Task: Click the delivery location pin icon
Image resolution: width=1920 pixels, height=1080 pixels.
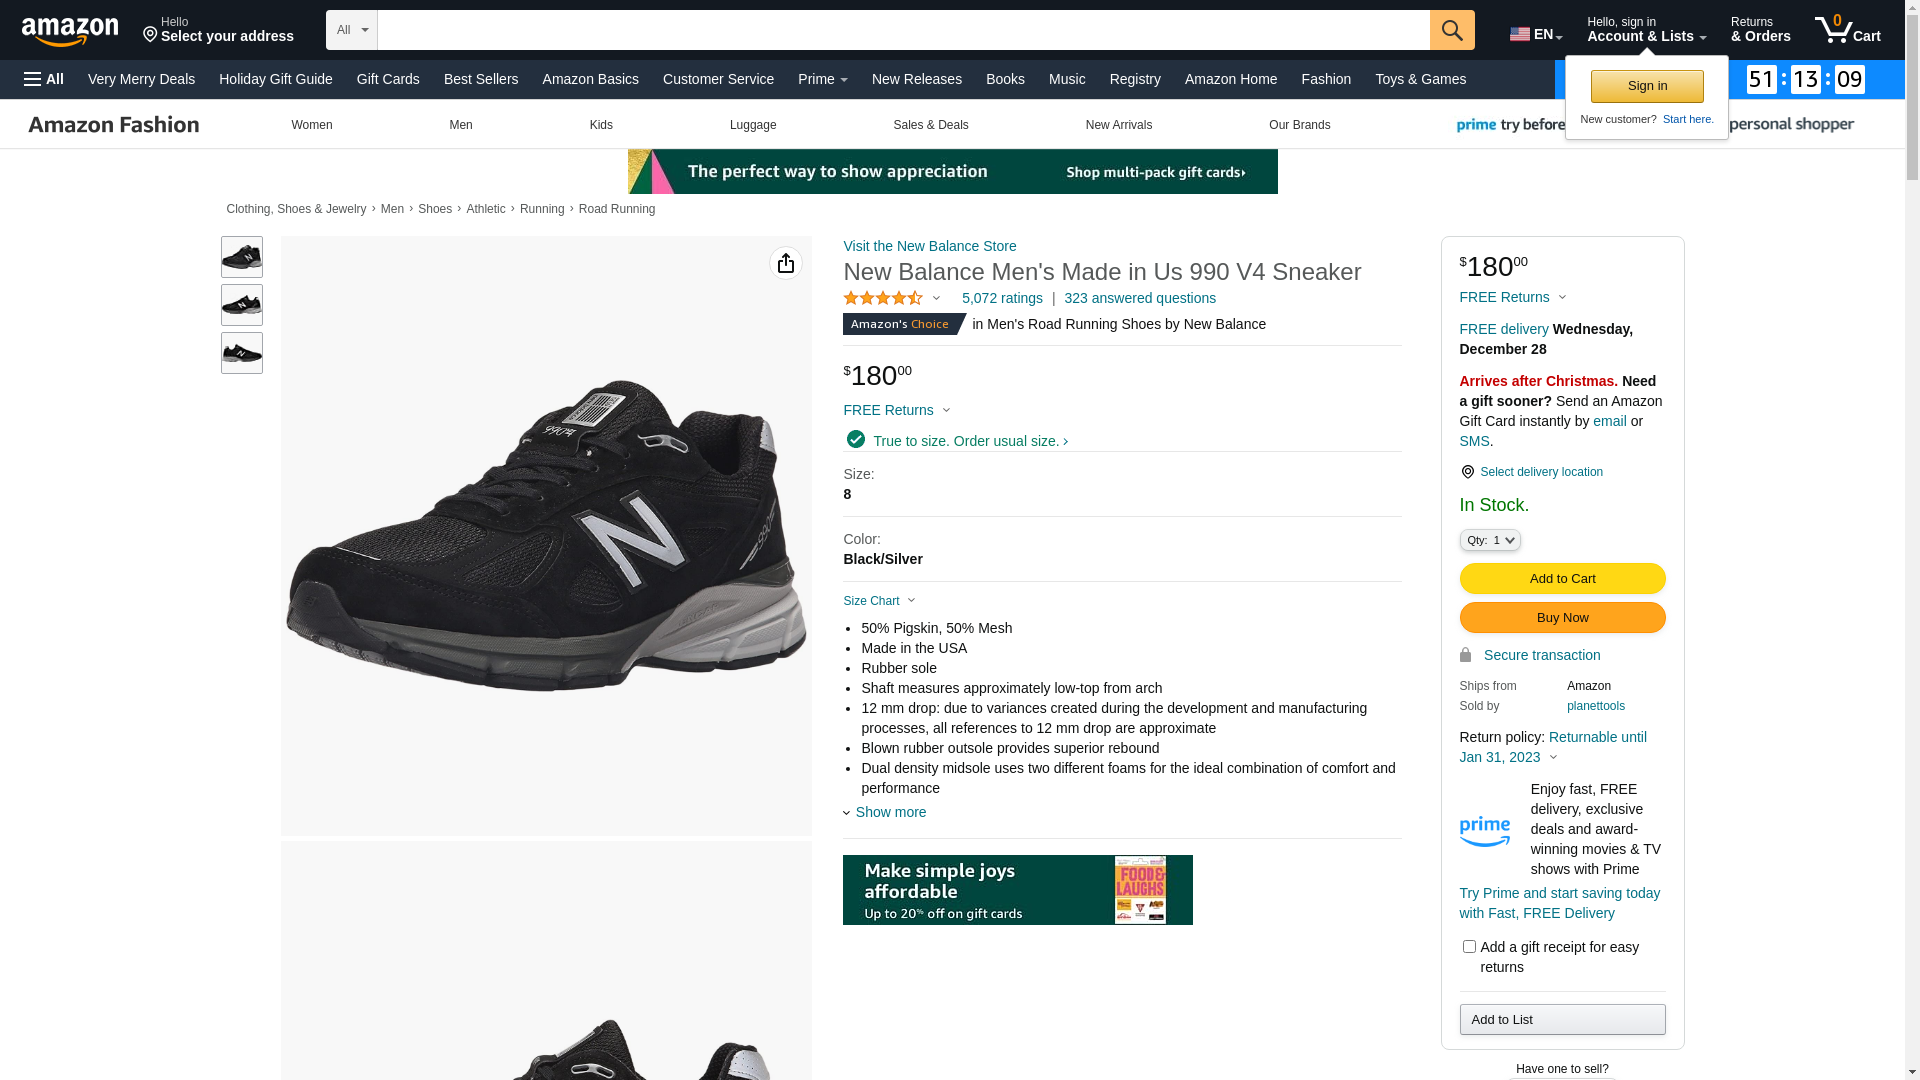Action: tap(1467, 472)
